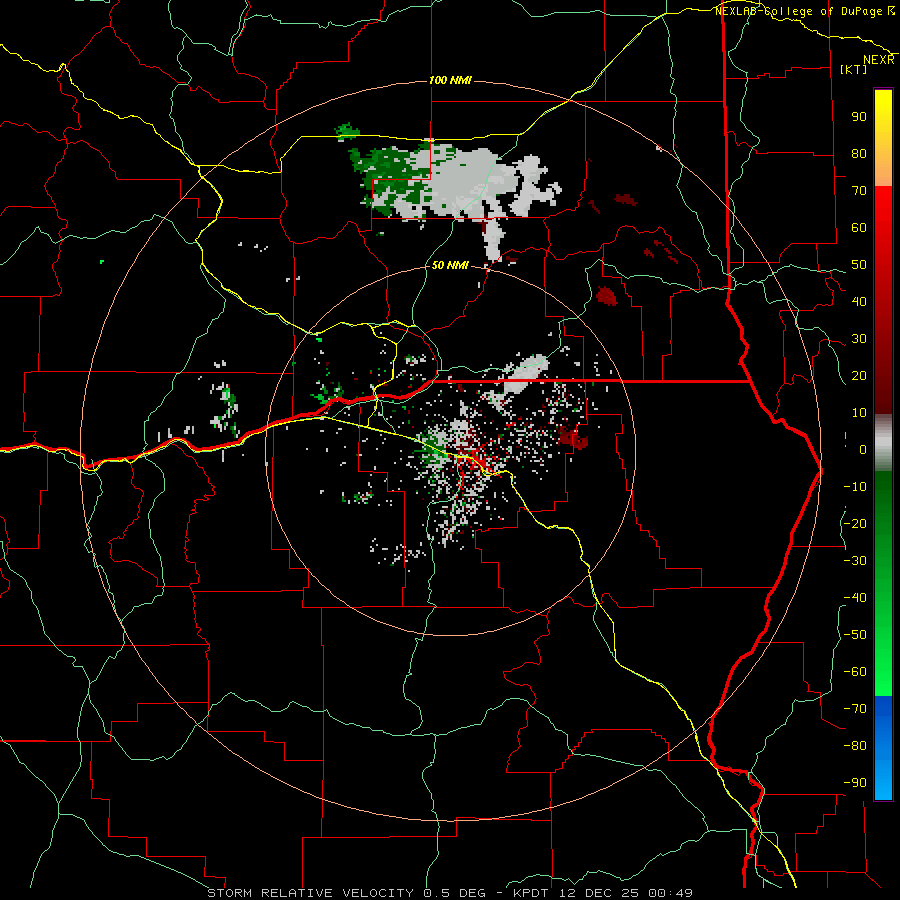Select the "STORM RELATIVE VELOCITY" product title

pyautogui.click(x=310, y=893)
